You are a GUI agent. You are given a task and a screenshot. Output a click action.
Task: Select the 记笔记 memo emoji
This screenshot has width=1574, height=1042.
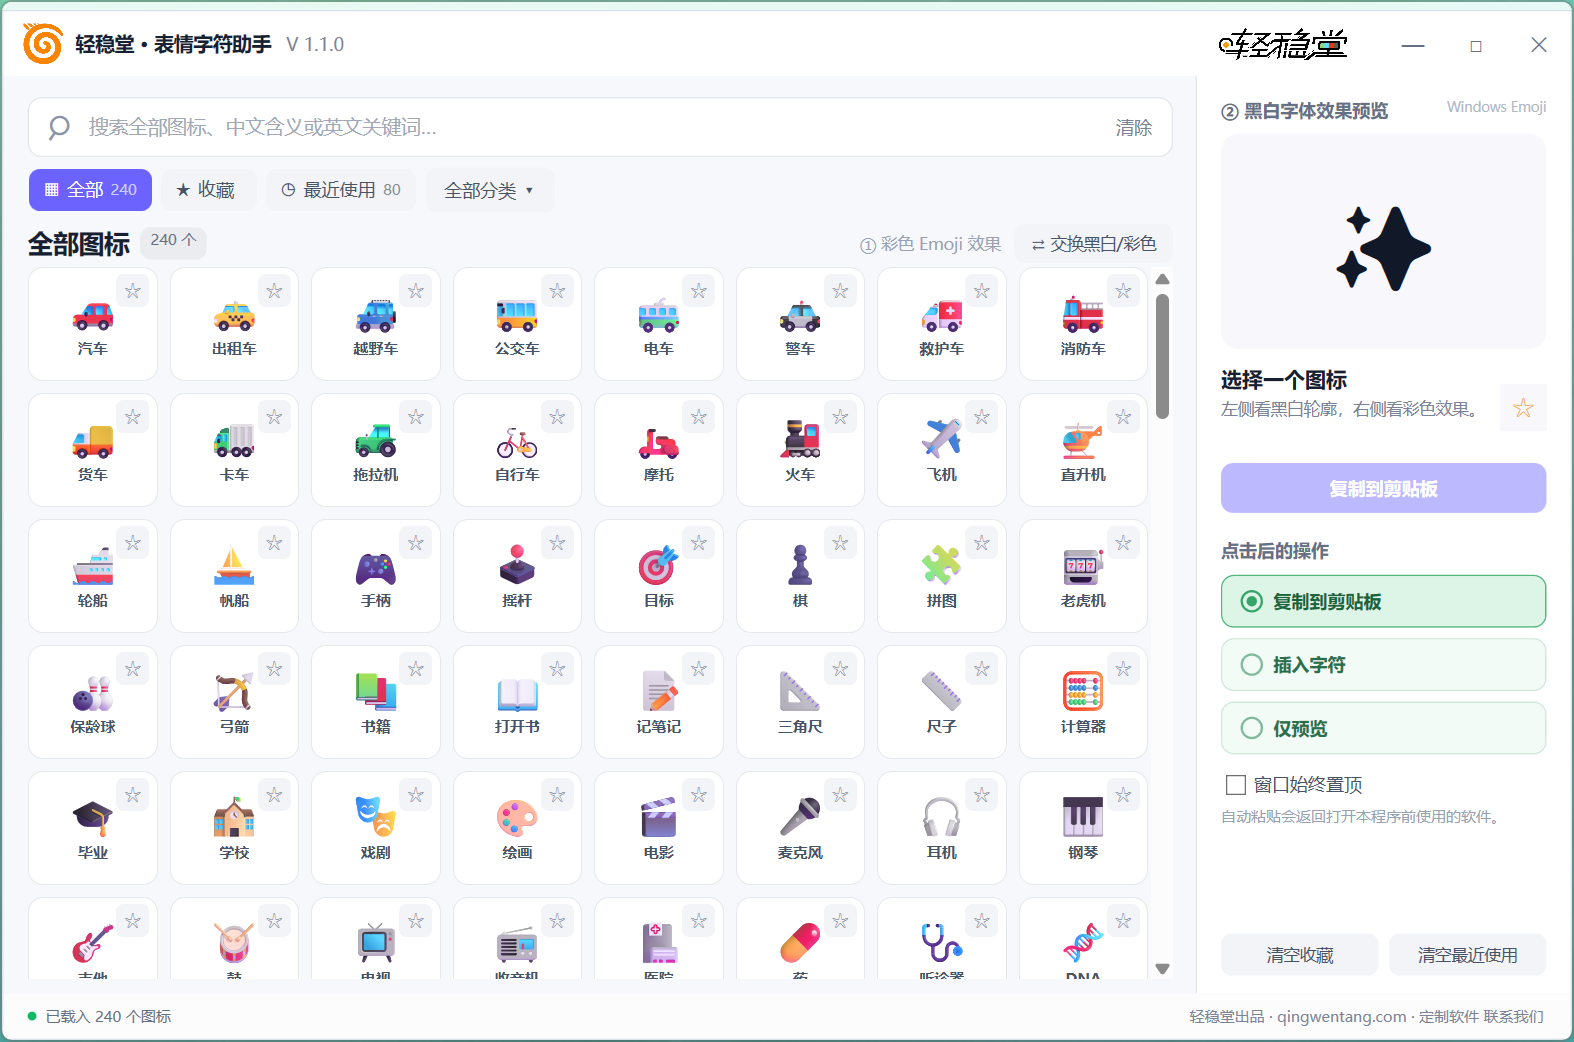[659, 702]
